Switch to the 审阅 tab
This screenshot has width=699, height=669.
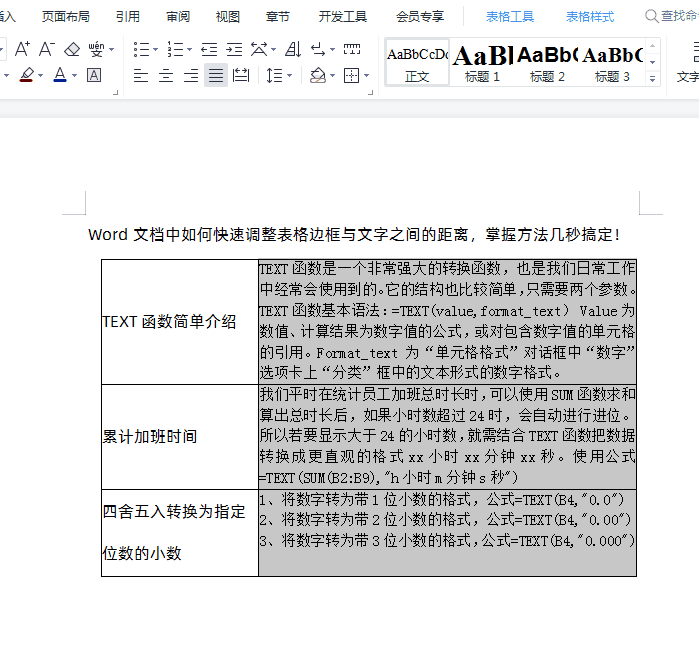[178, 16]
